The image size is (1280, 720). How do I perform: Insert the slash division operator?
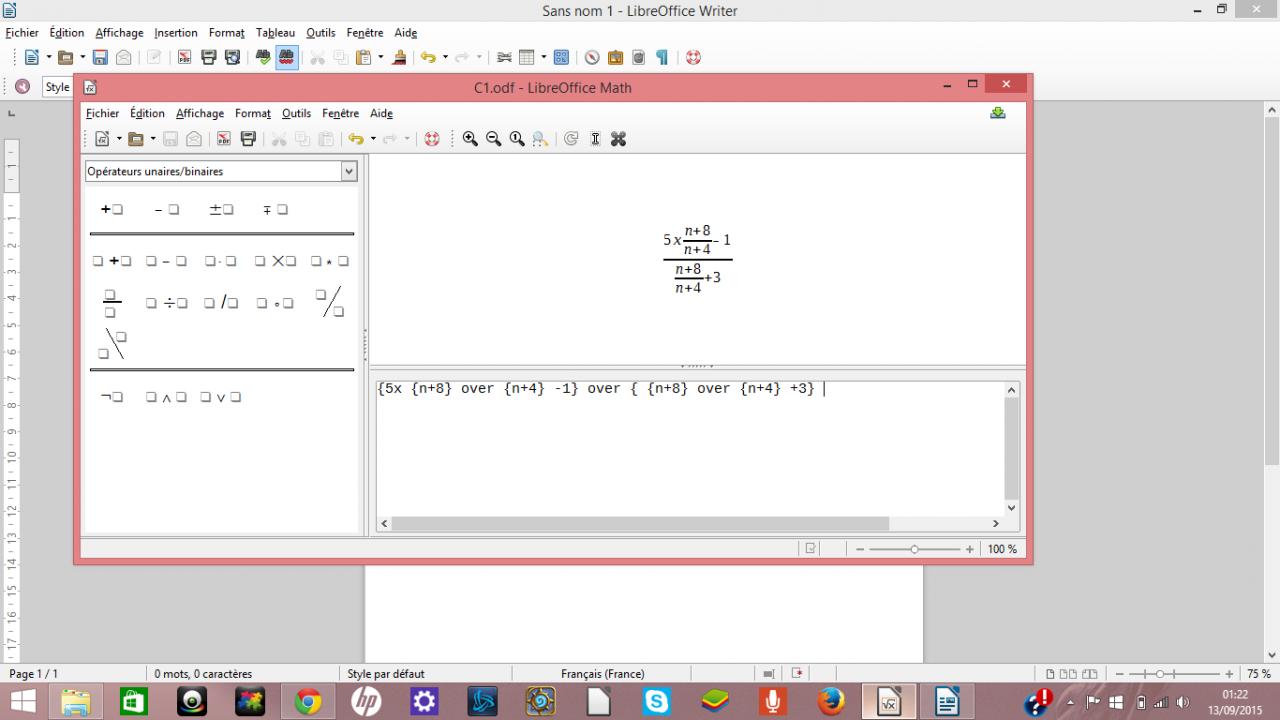[x=220, y=303]
